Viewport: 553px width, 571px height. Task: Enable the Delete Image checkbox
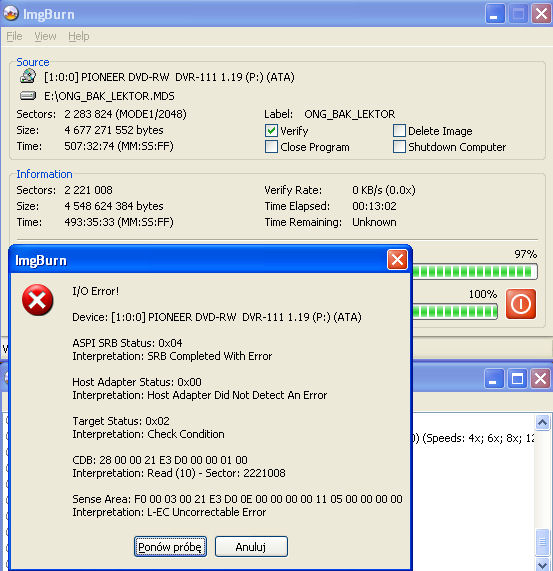399,130
